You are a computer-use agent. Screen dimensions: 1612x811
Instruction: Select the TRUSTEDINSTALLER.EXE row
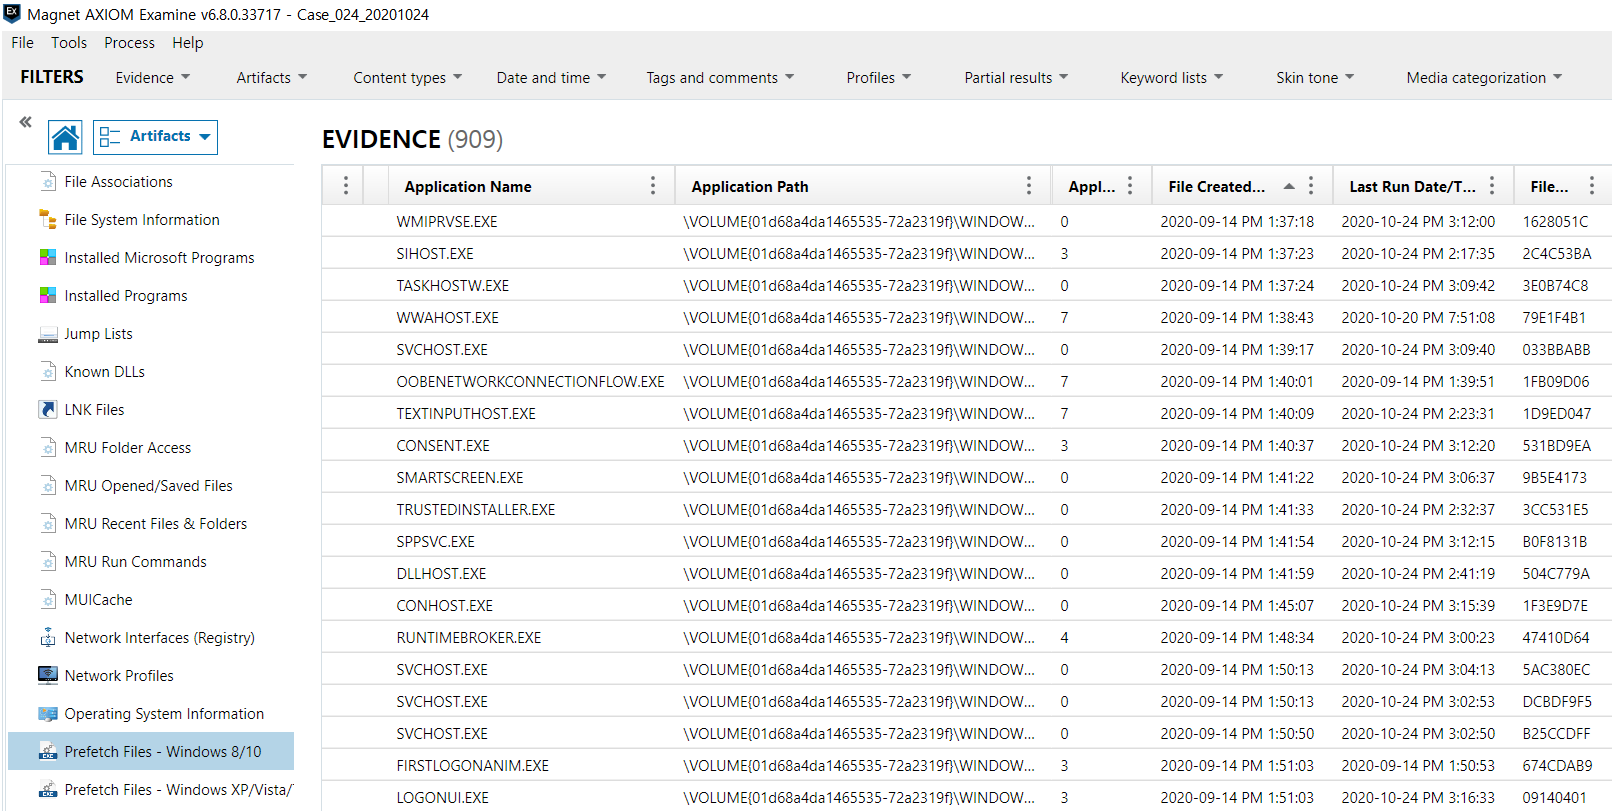point(966,509)
